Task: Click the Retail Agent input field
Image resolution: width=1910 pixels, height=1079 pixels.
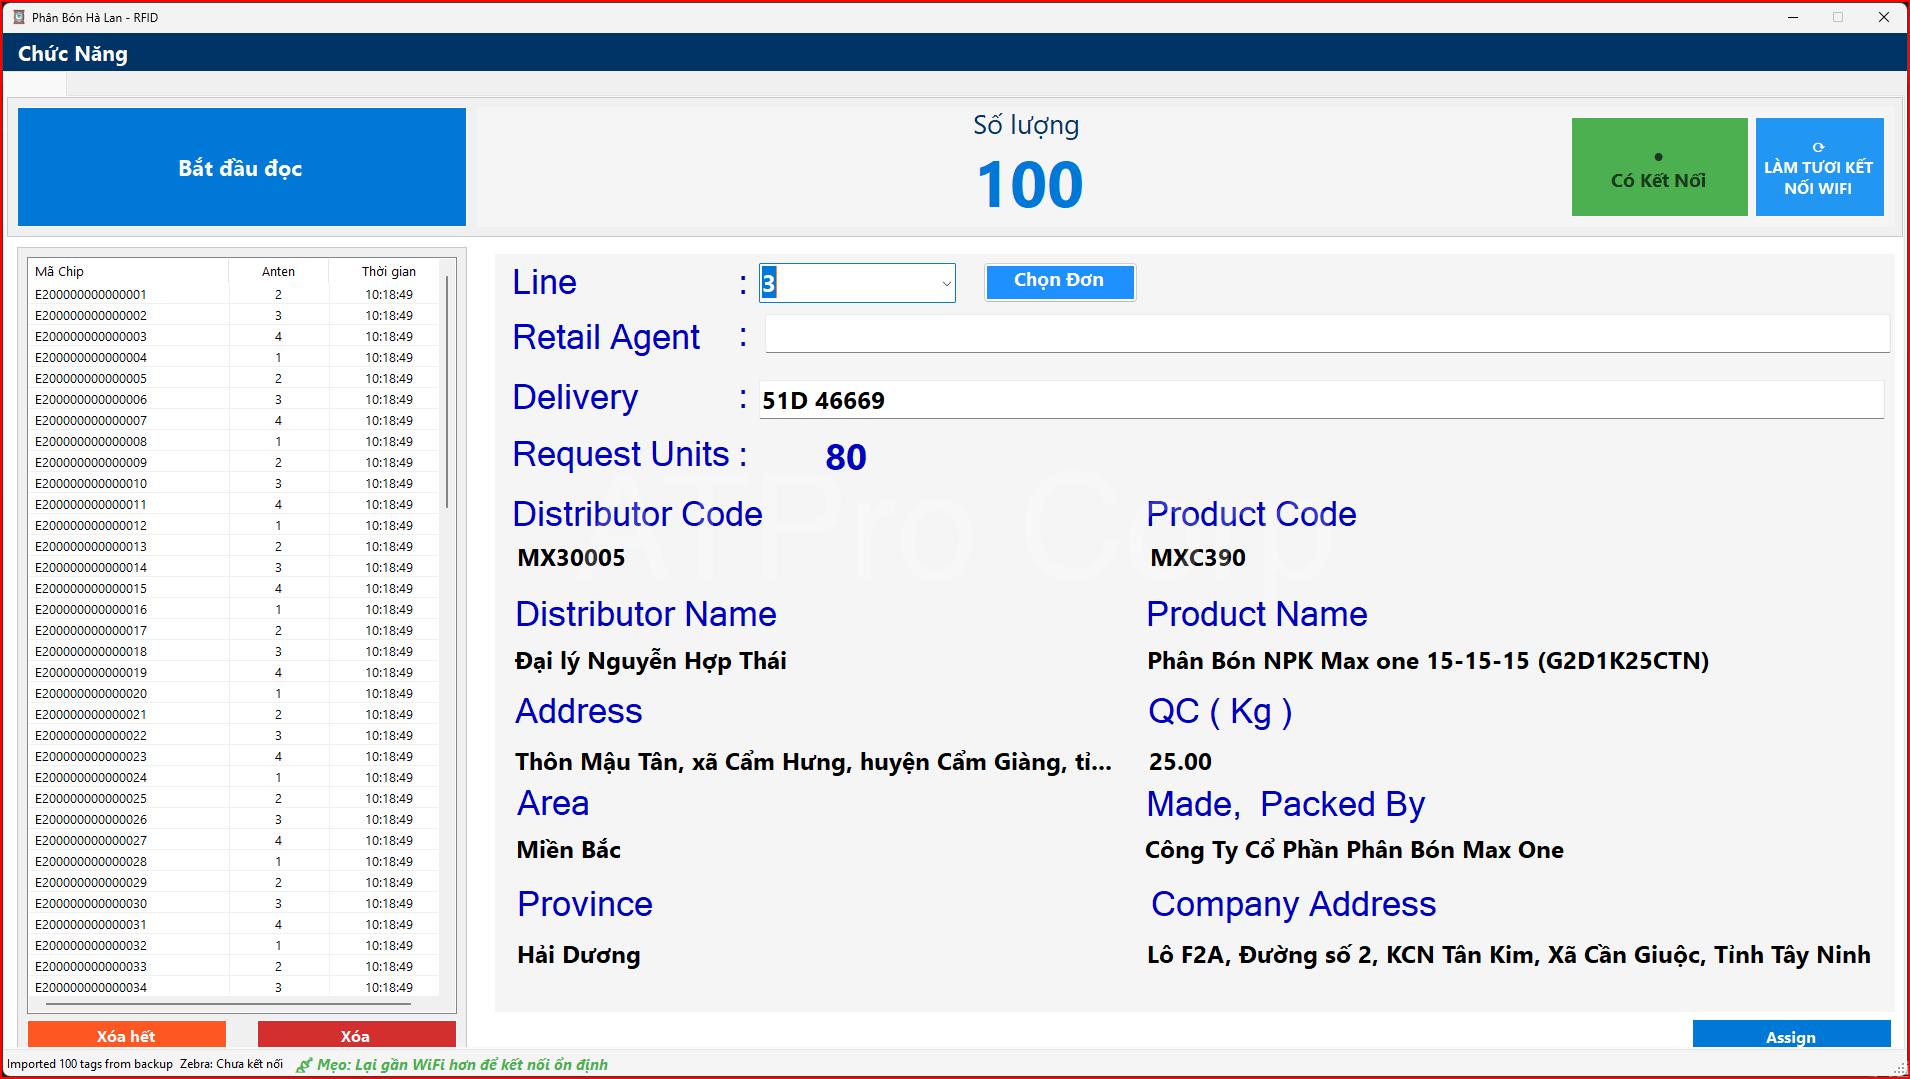Action: click(1326, 334)
